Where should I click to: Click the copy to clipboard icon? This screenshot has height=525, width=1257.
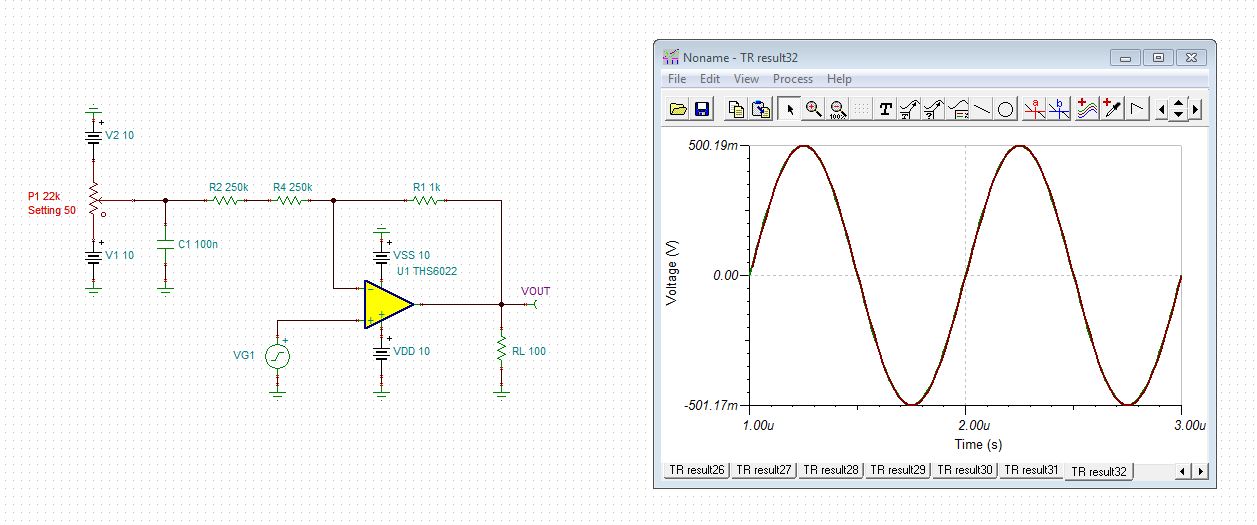click(x=736, y=109)
